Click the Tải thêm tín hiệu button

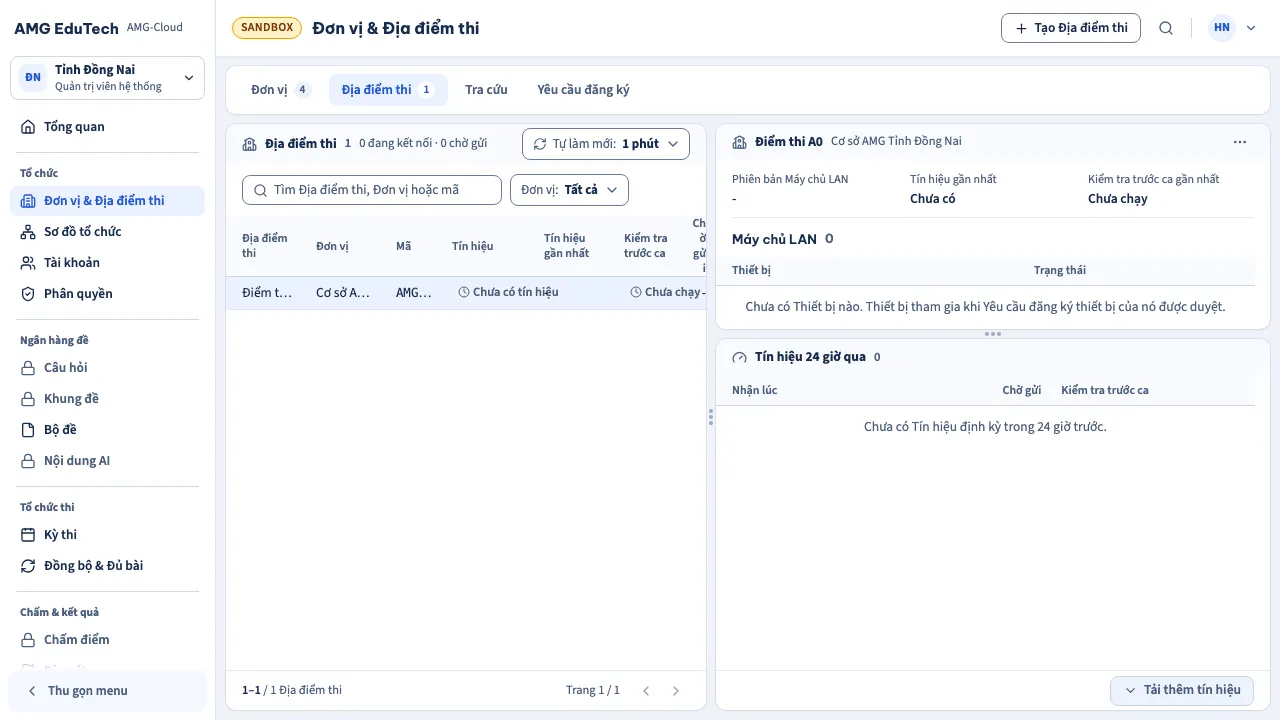(x=1182, y=690)
